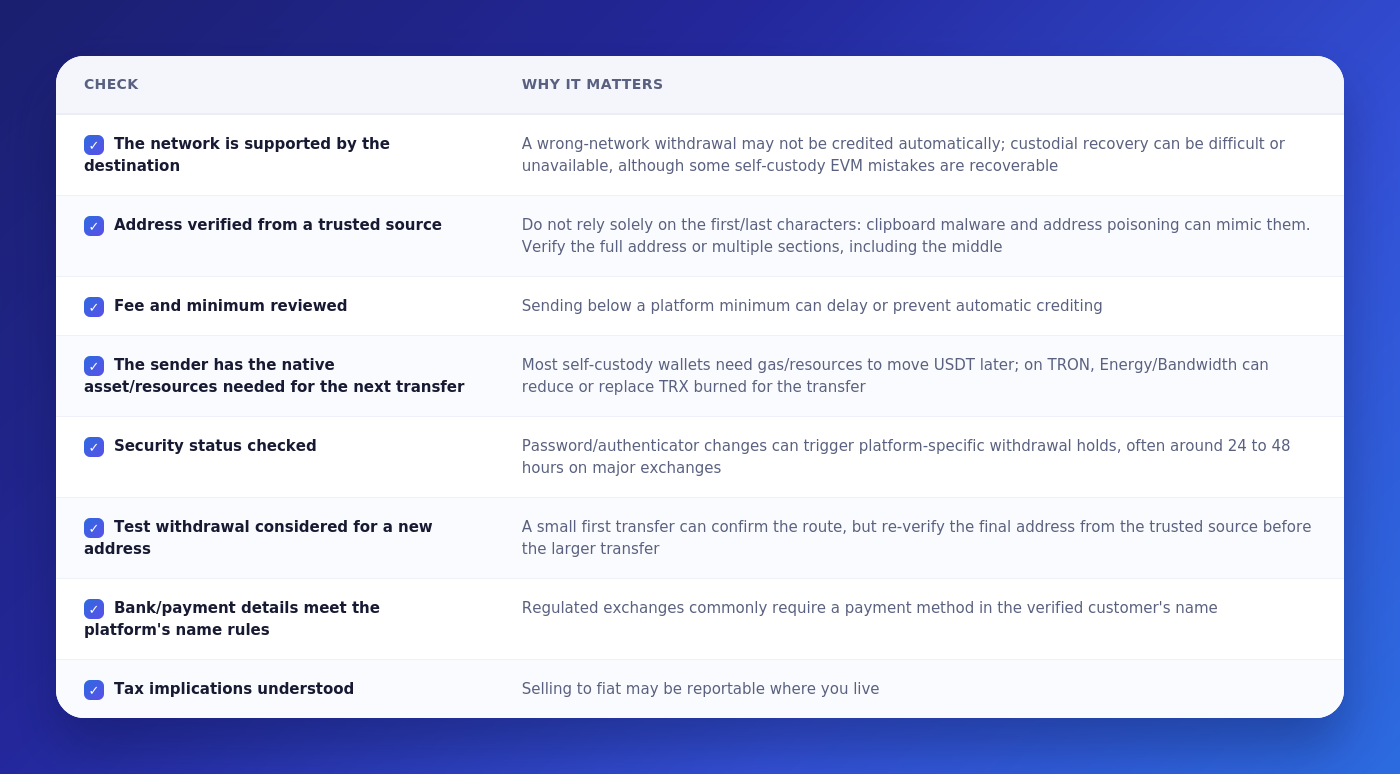This screenshot has height=774, width=1400.
Task: Click the wrong-network withdrawal explanation text
Action: [903, 155]
